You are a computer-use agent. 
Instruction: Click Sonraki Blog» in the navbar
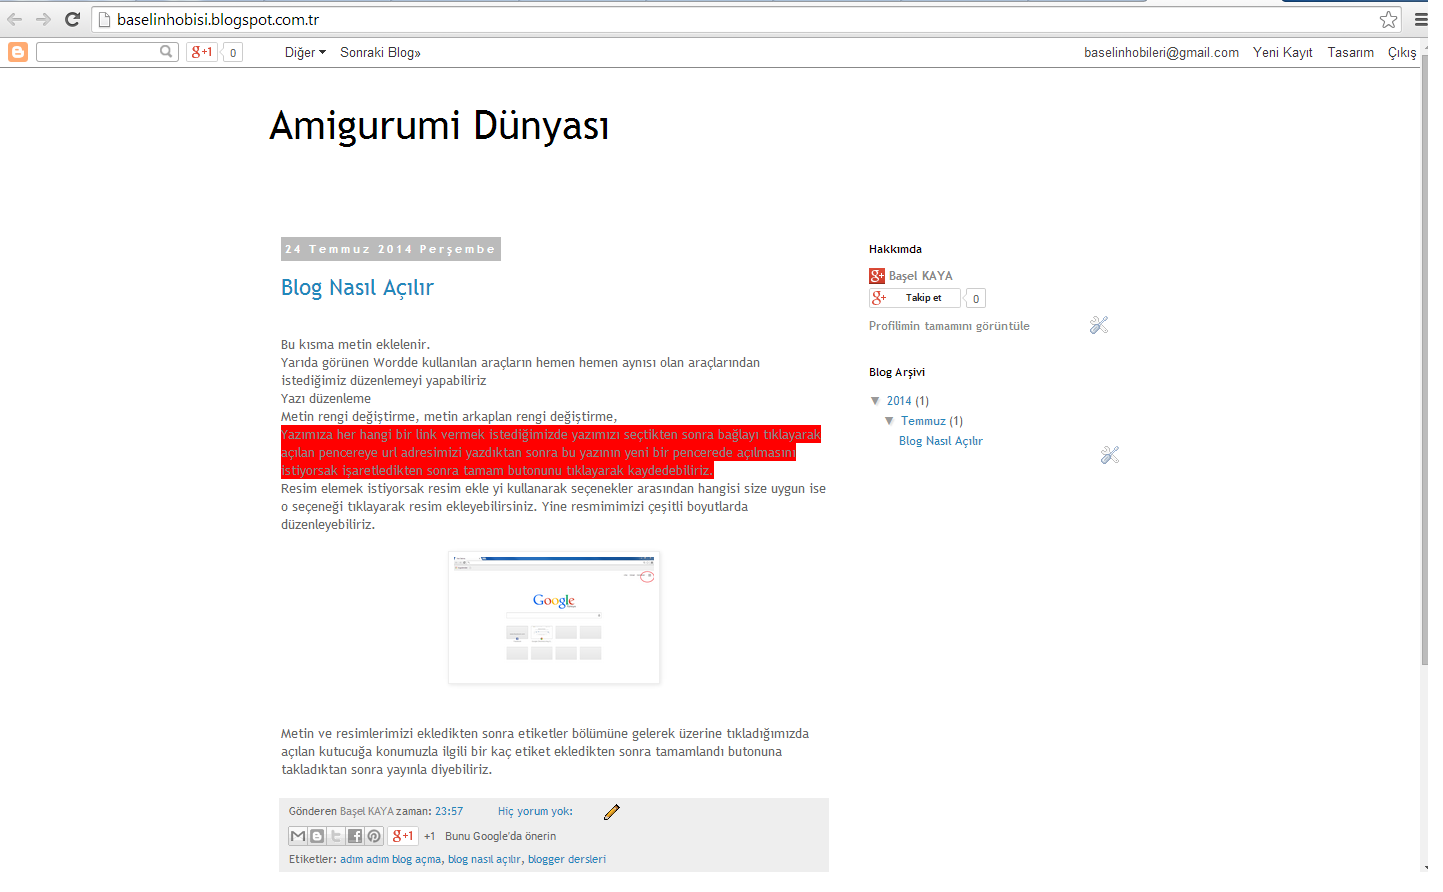pyautogui.click(x=380, y=52)
